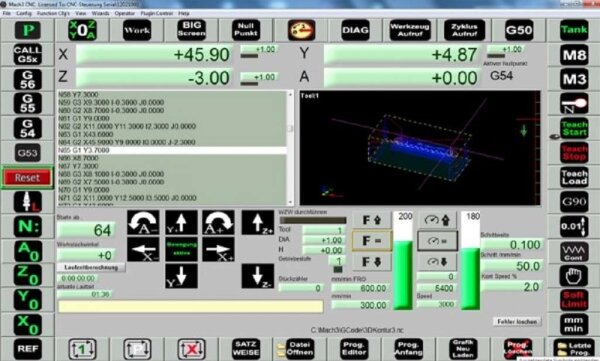This screenshot has height=361, width=600.
Task: Select G-code line N66 X8.7000
Action: click(171, 158)
